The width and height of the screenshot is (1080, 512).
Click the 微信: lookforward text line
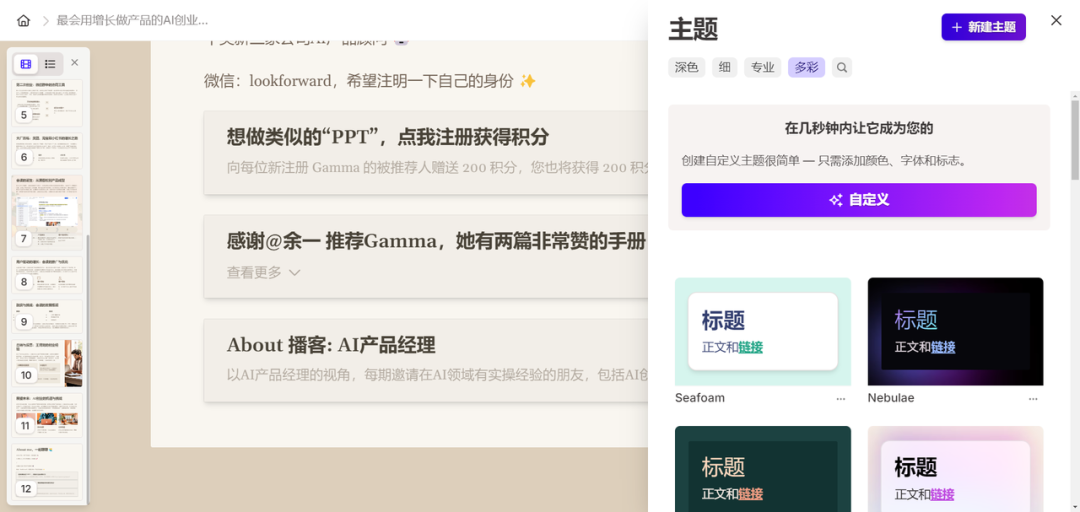coord(370,81)
